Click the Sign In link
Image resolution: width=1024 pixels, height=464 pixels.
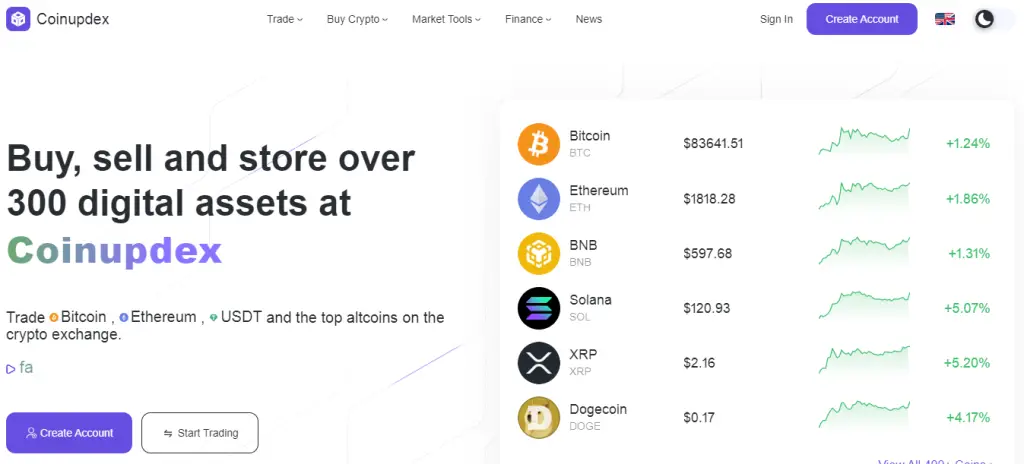(x=776, y=19)
